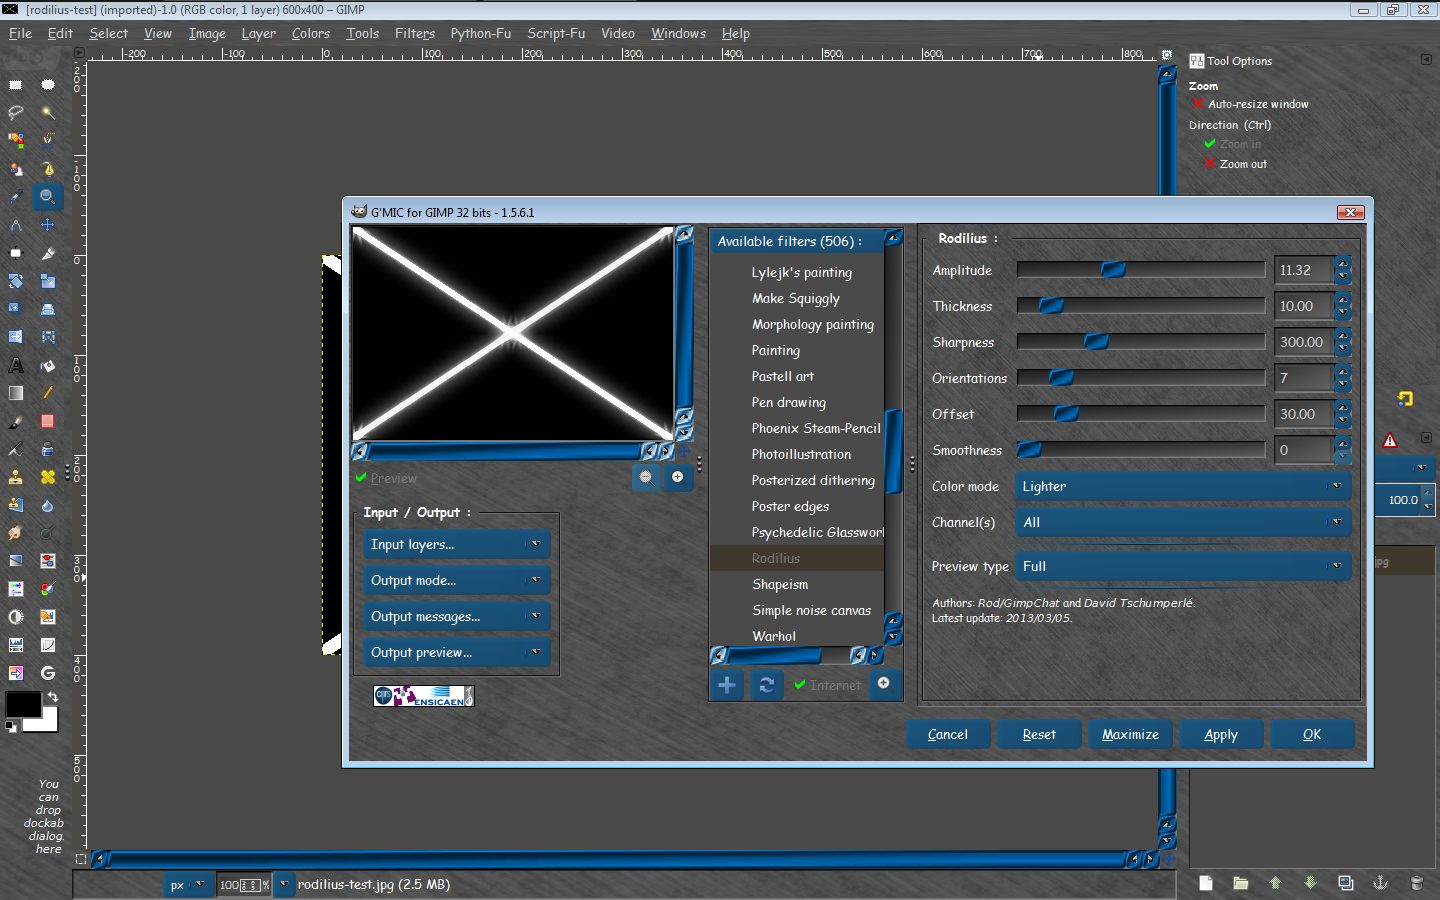Select the Ellipse Select tool
This screenshot has height=900, width=1440.
point(48,85)
